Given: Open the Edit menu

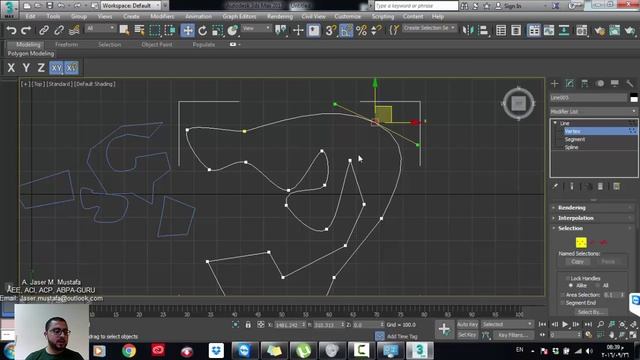Looking at the screenshot, I should coord(30,16).
